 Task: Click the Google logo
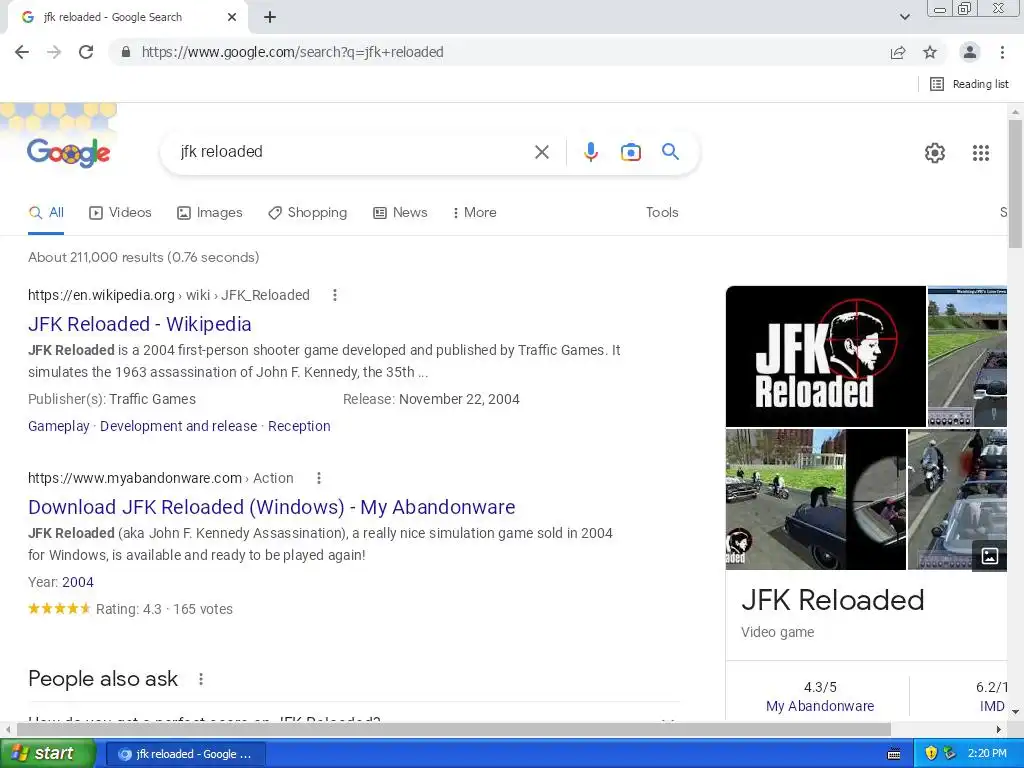[x=69, y=153]
